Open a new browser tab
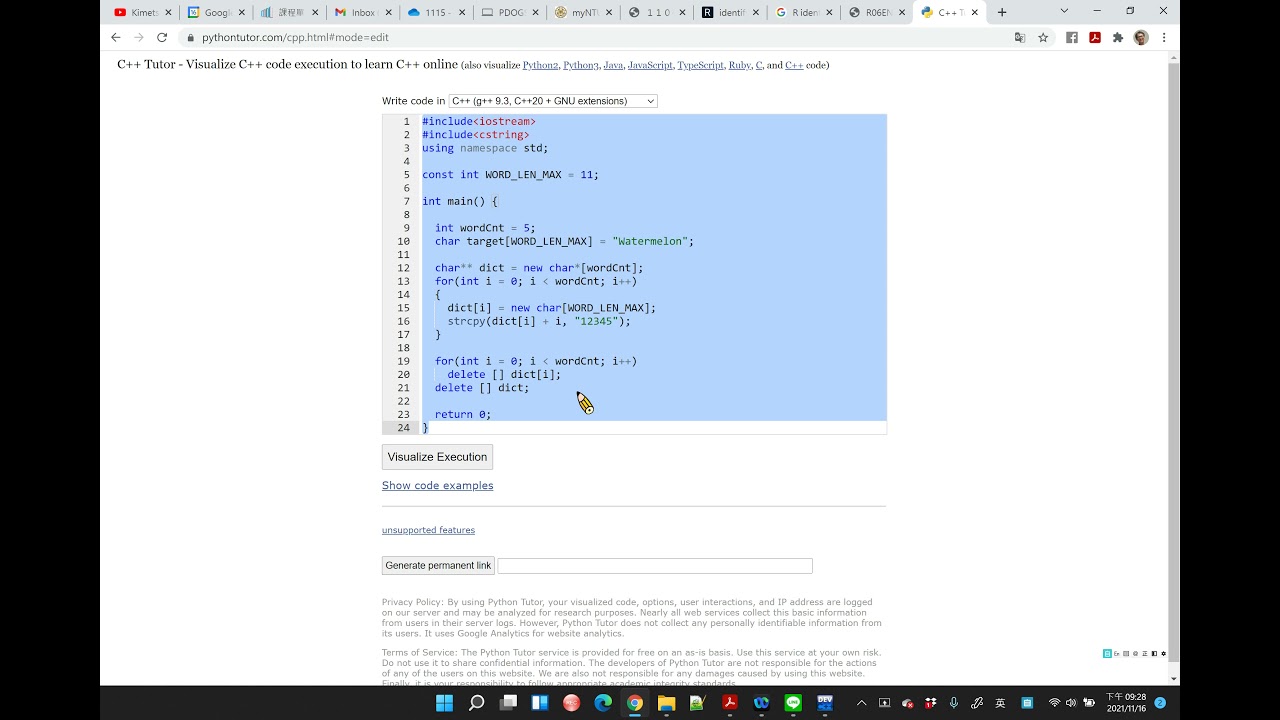1280x720 pixels. pos(1002,12)
